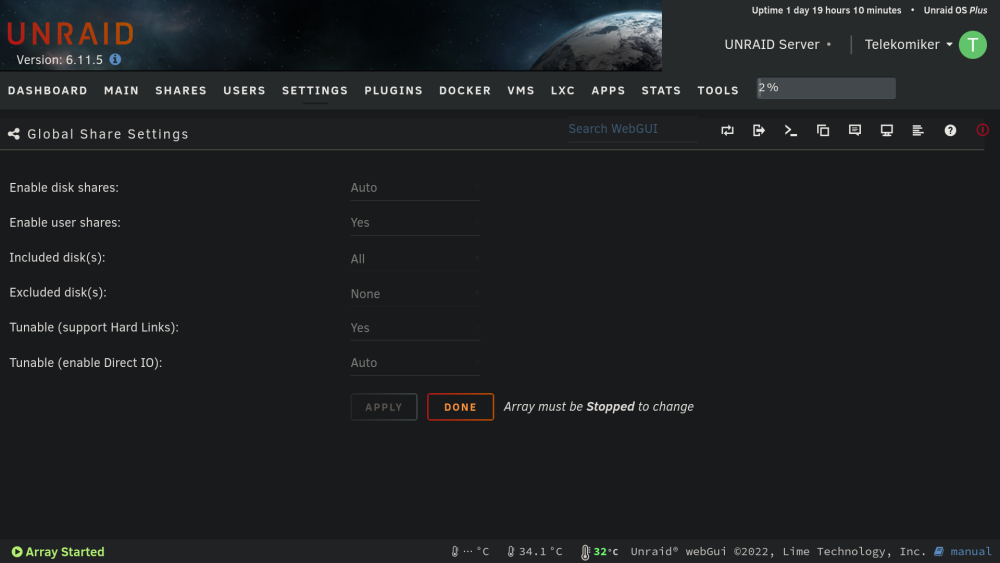
Task: Open the Tools tab
Action: (718, 91)
